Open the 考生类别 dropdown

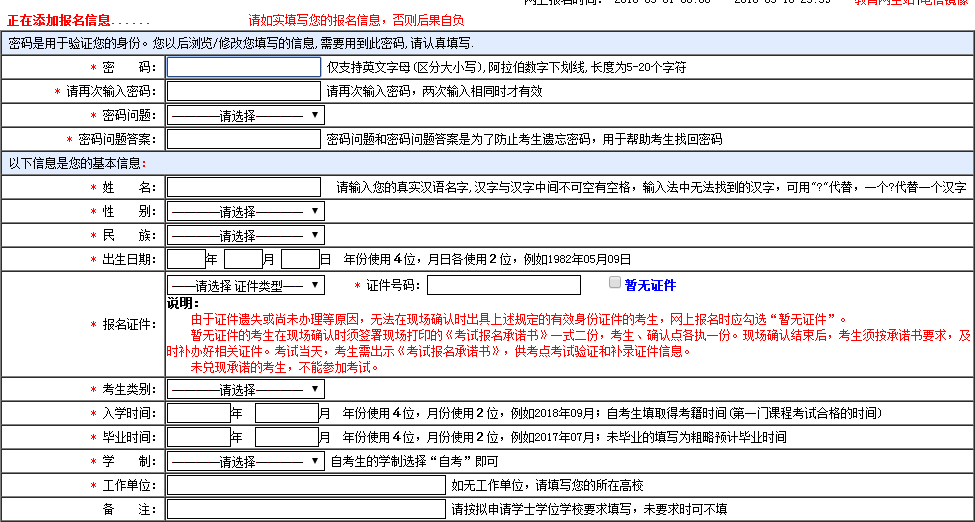tap(246, 390)
